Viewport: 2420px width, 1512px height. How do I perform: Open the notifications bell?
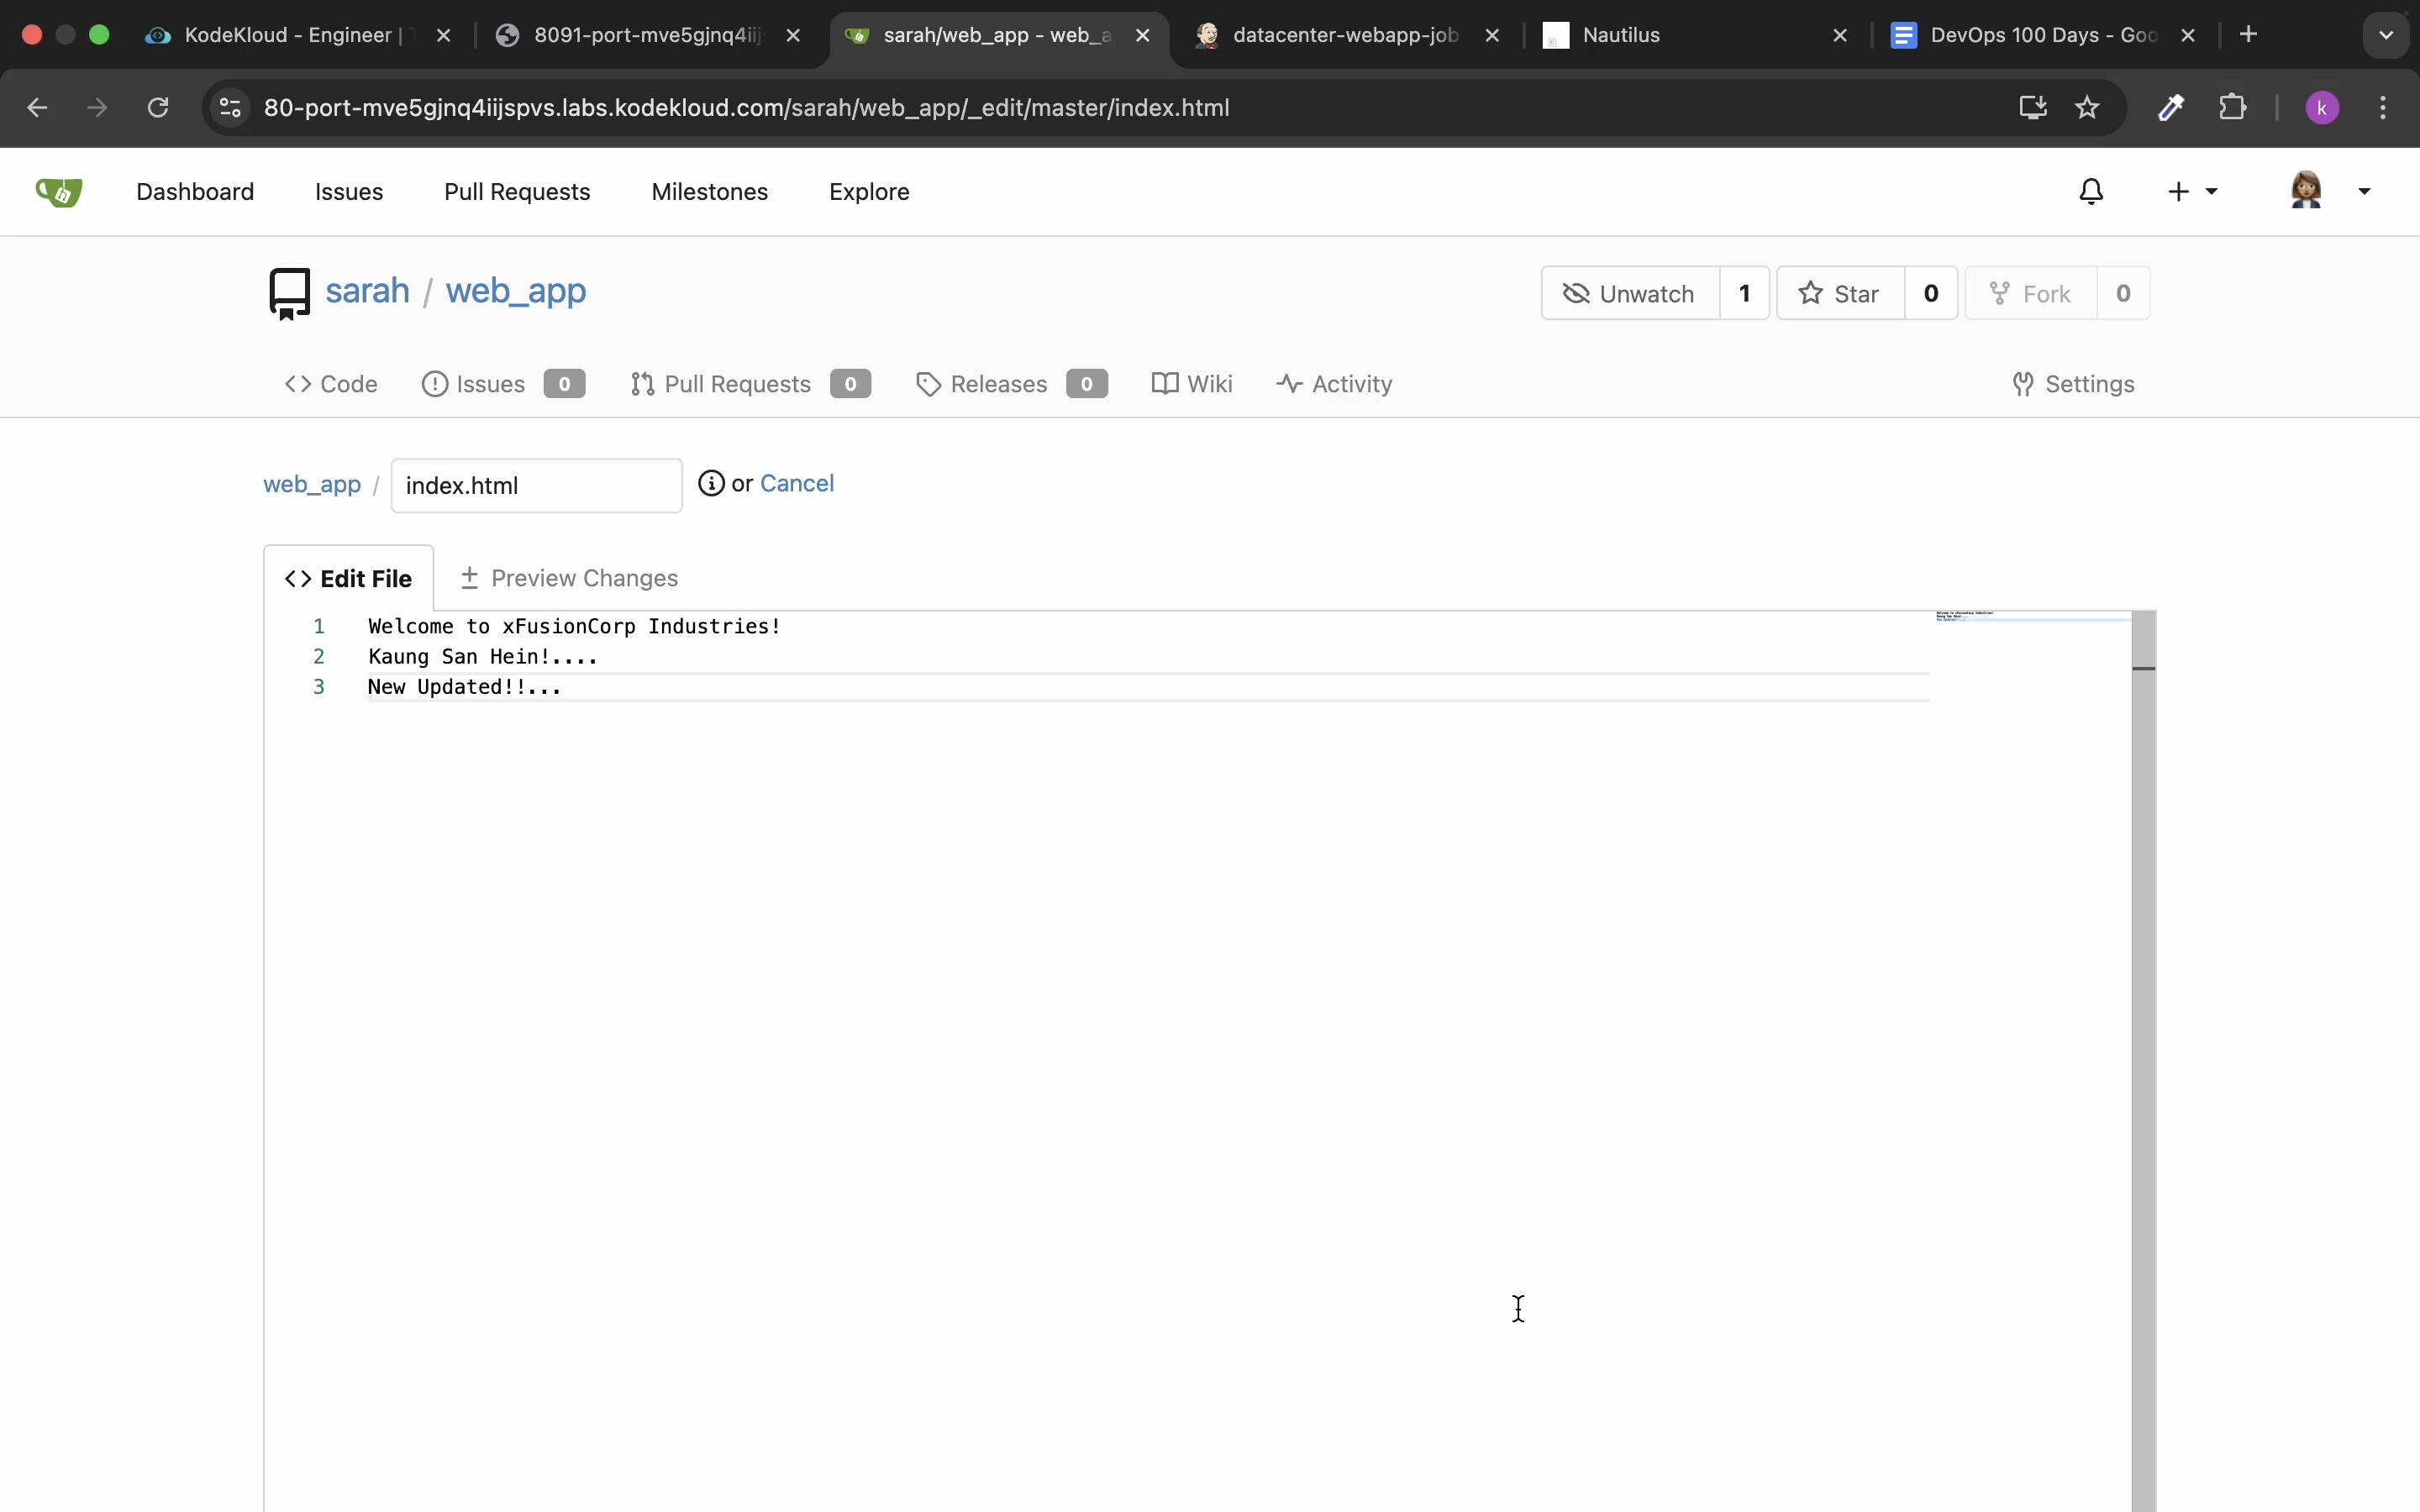click(x=2091, y=191)
